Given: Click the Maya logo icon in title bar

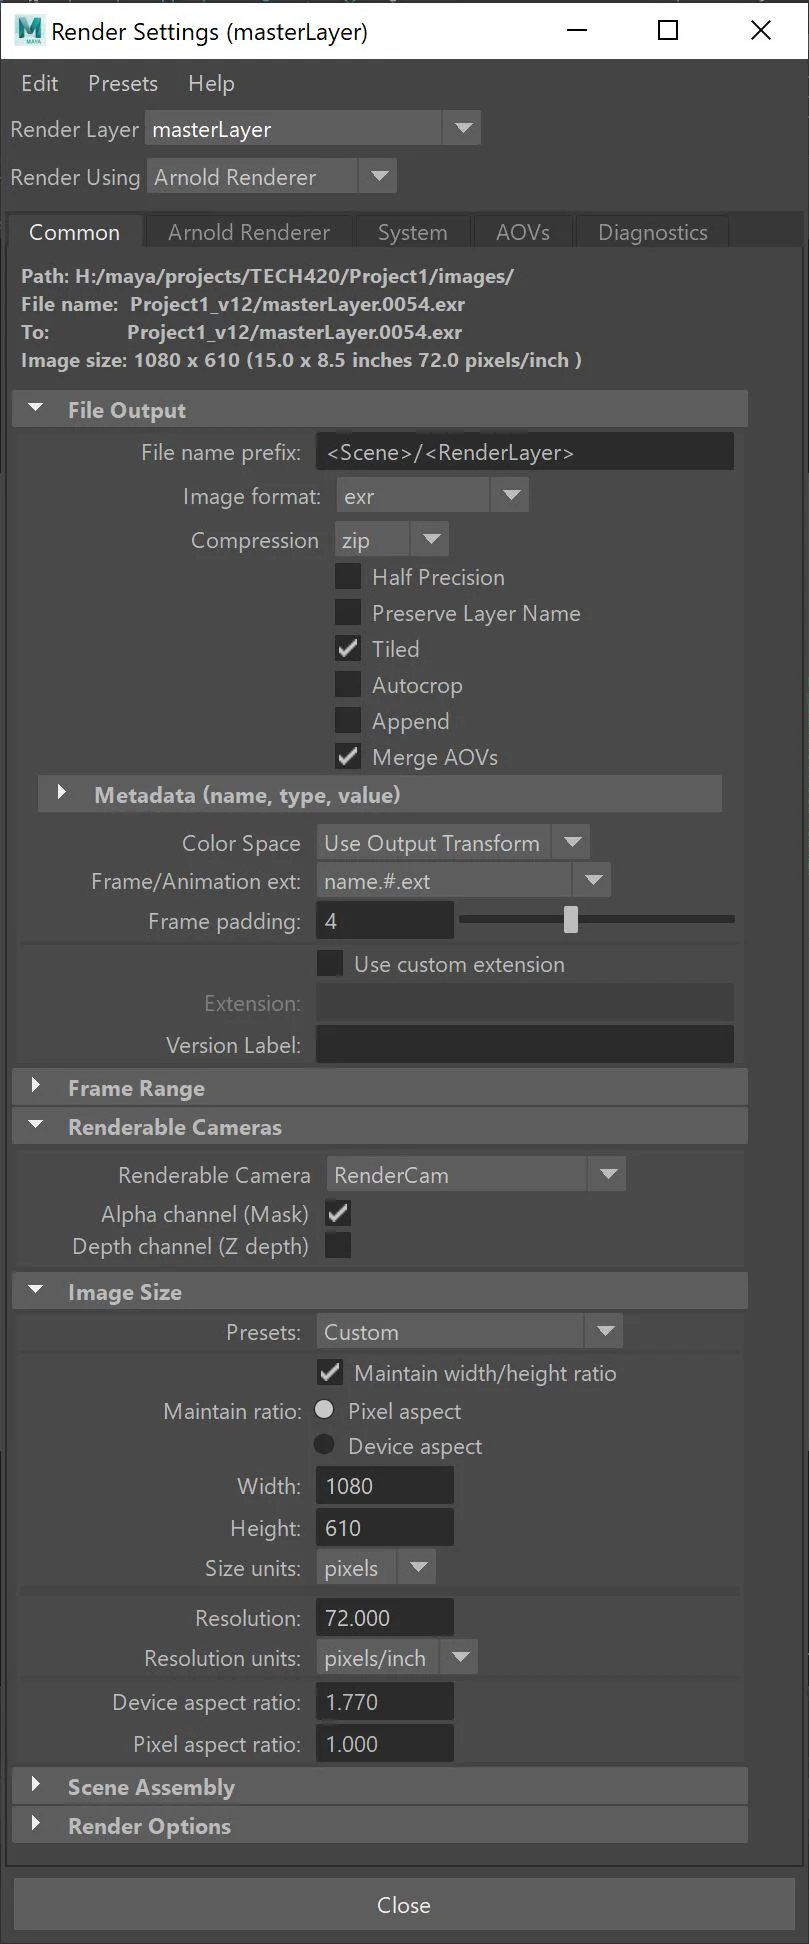Looking at the screenshot, I should [x=29, y=30].
